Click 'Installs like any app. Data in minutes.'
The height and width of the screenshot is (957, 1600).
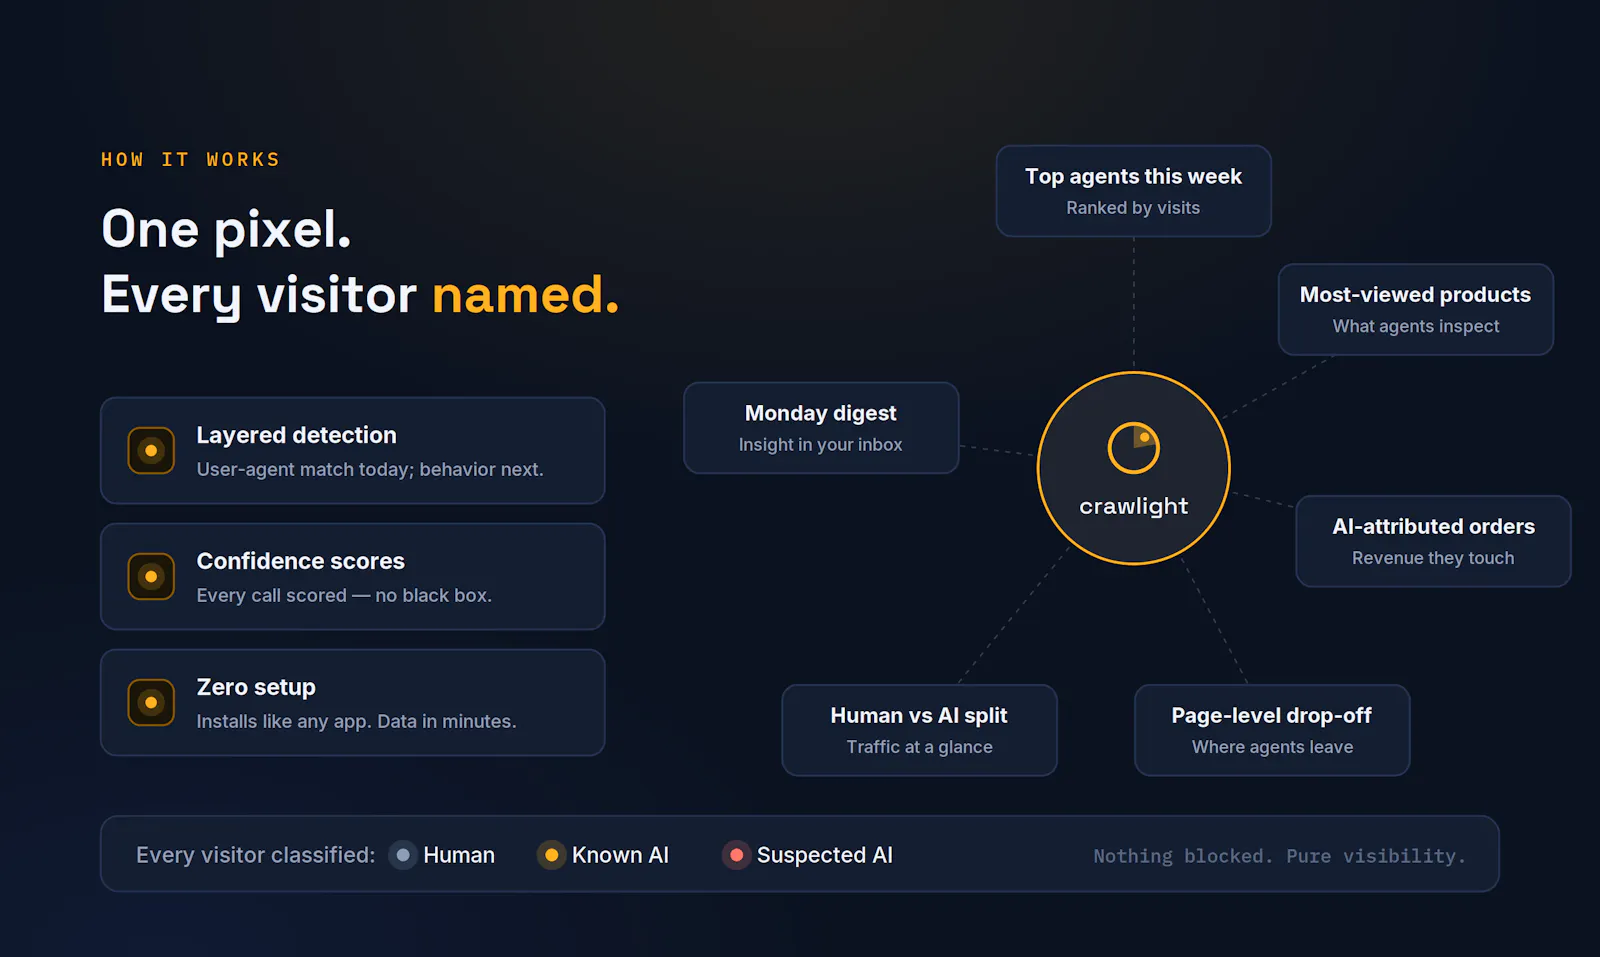(356, 721)
